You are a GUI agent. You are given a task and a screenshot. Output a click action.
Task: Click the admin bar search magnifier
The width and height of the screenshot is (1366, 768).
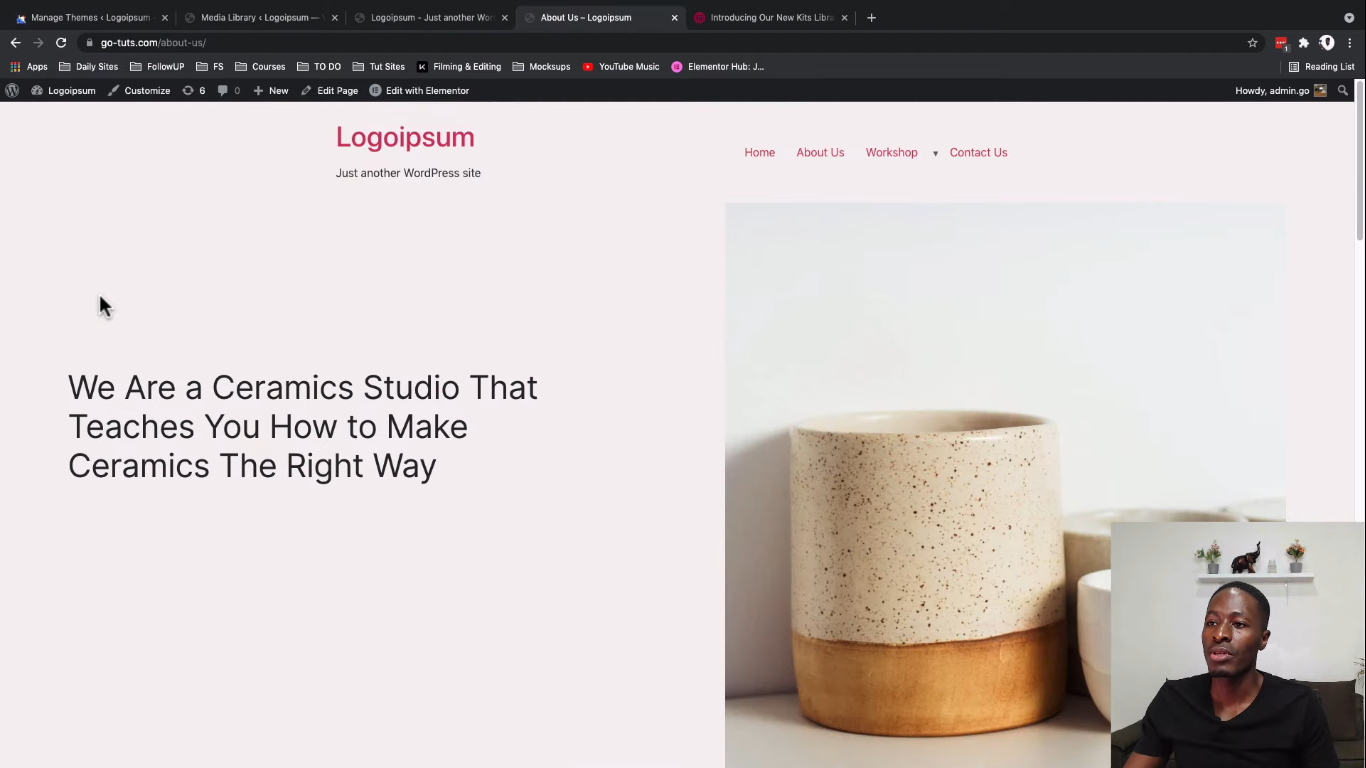point(1343,90)
